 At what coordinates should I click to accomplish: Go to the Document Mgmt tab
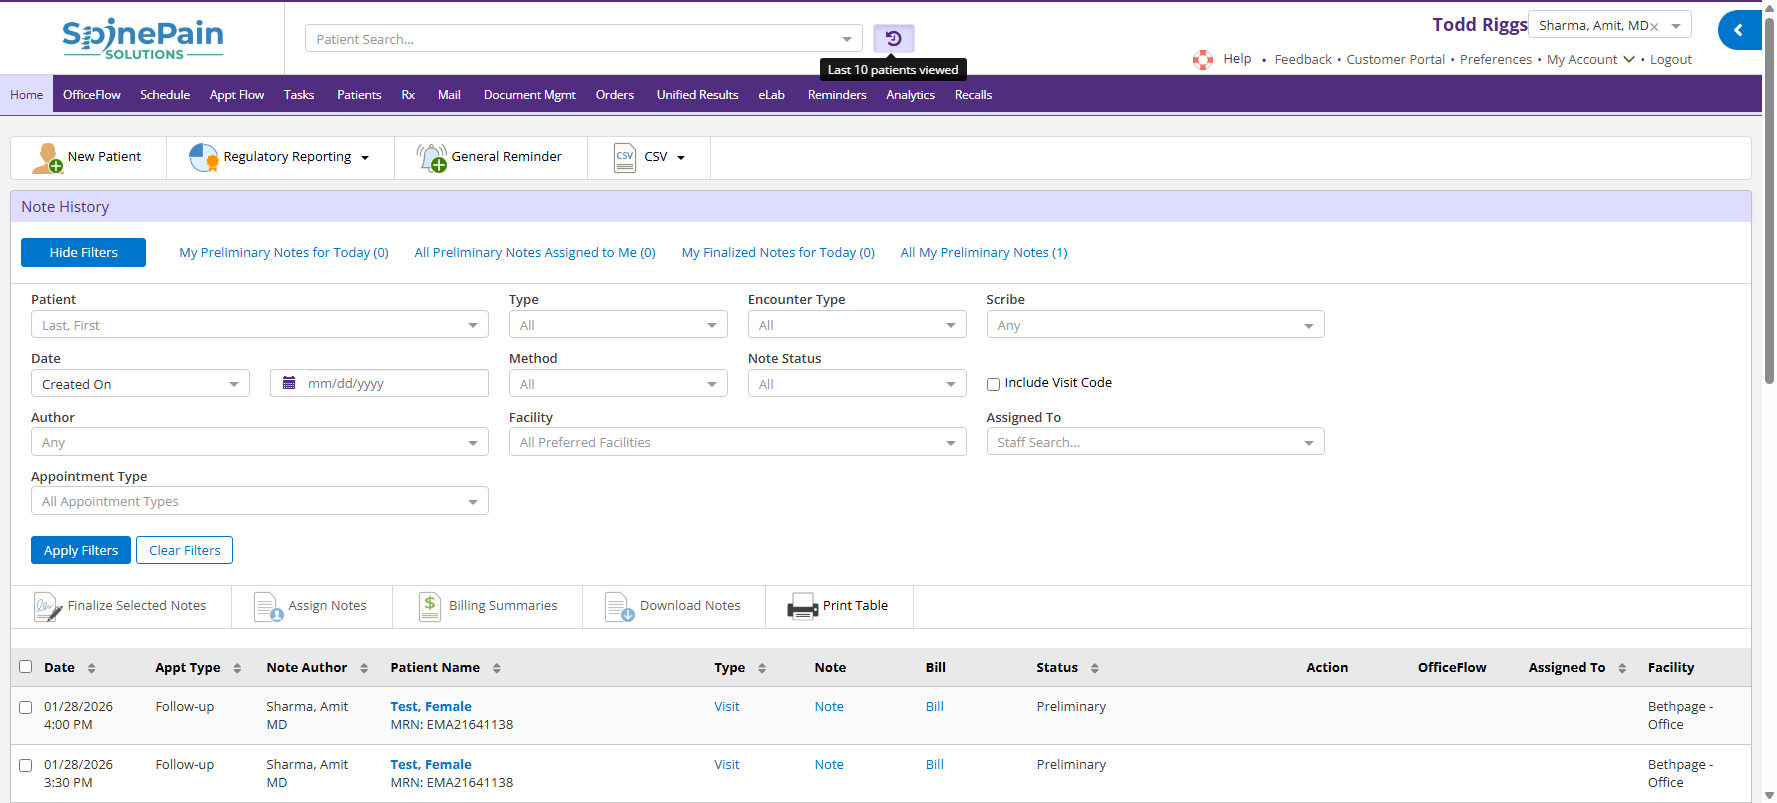[x=529, y=95]
